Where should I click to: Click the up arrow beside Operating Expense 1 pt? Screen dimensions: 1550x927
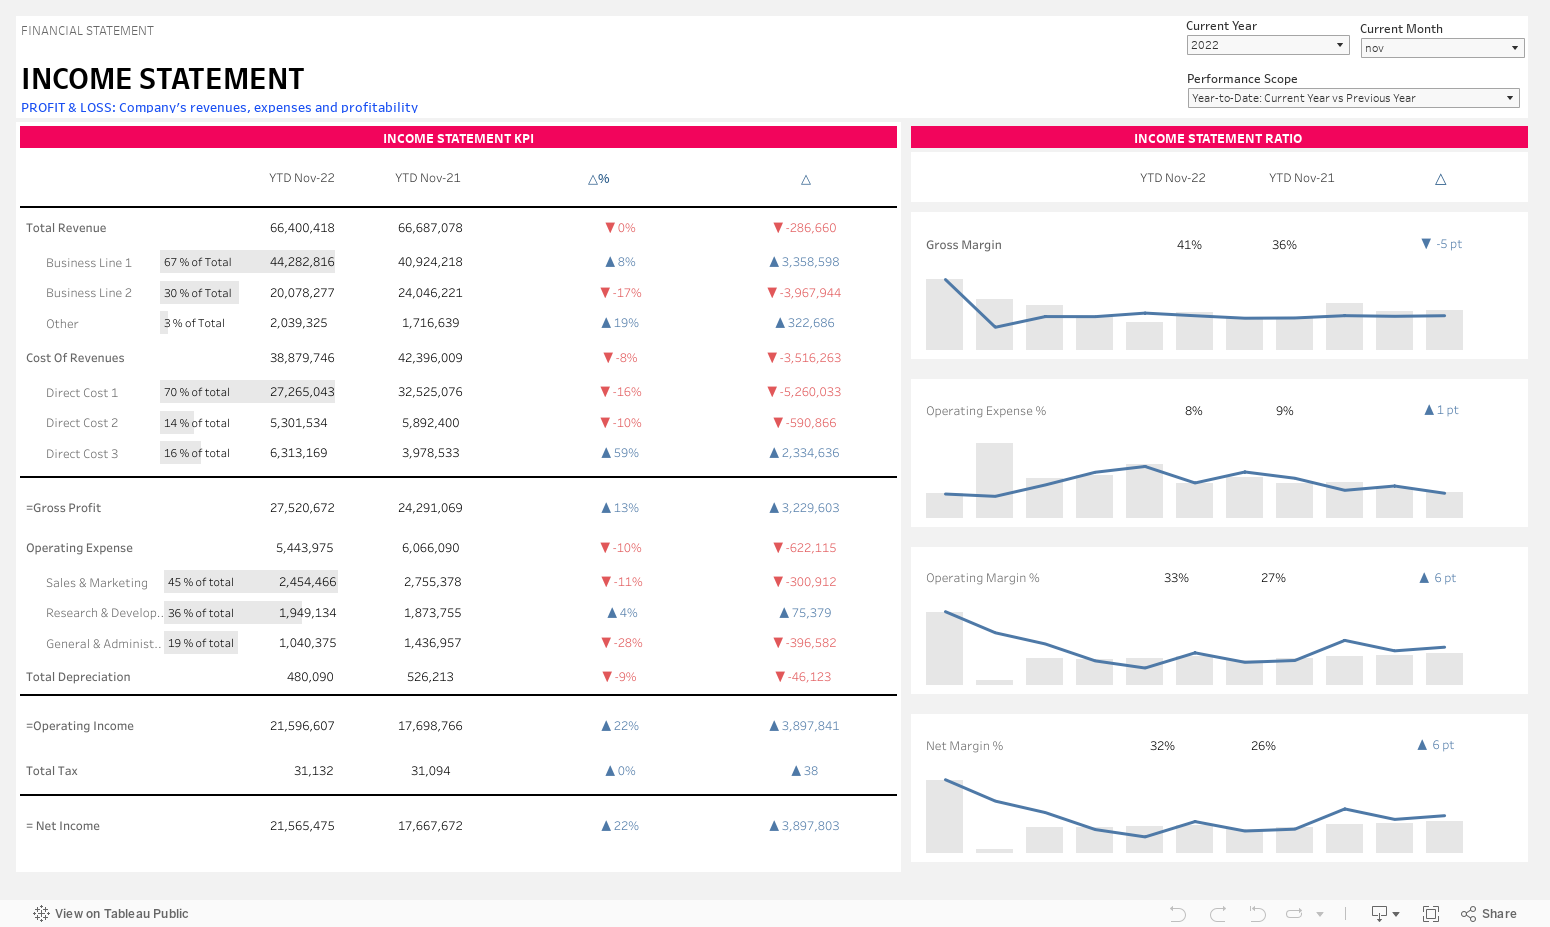pos(1429,410)
